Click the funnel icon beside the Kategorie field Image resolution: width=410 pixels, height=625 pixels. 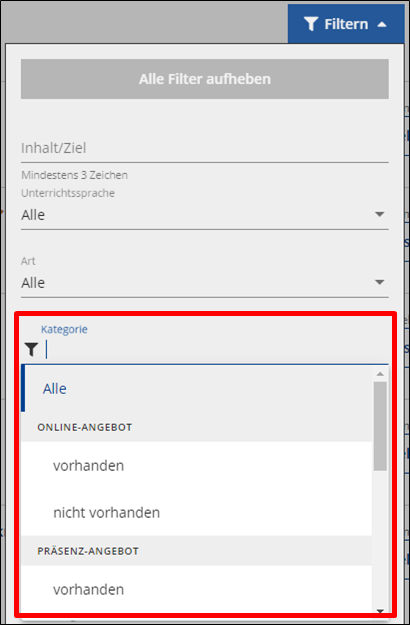pos(31,350)
